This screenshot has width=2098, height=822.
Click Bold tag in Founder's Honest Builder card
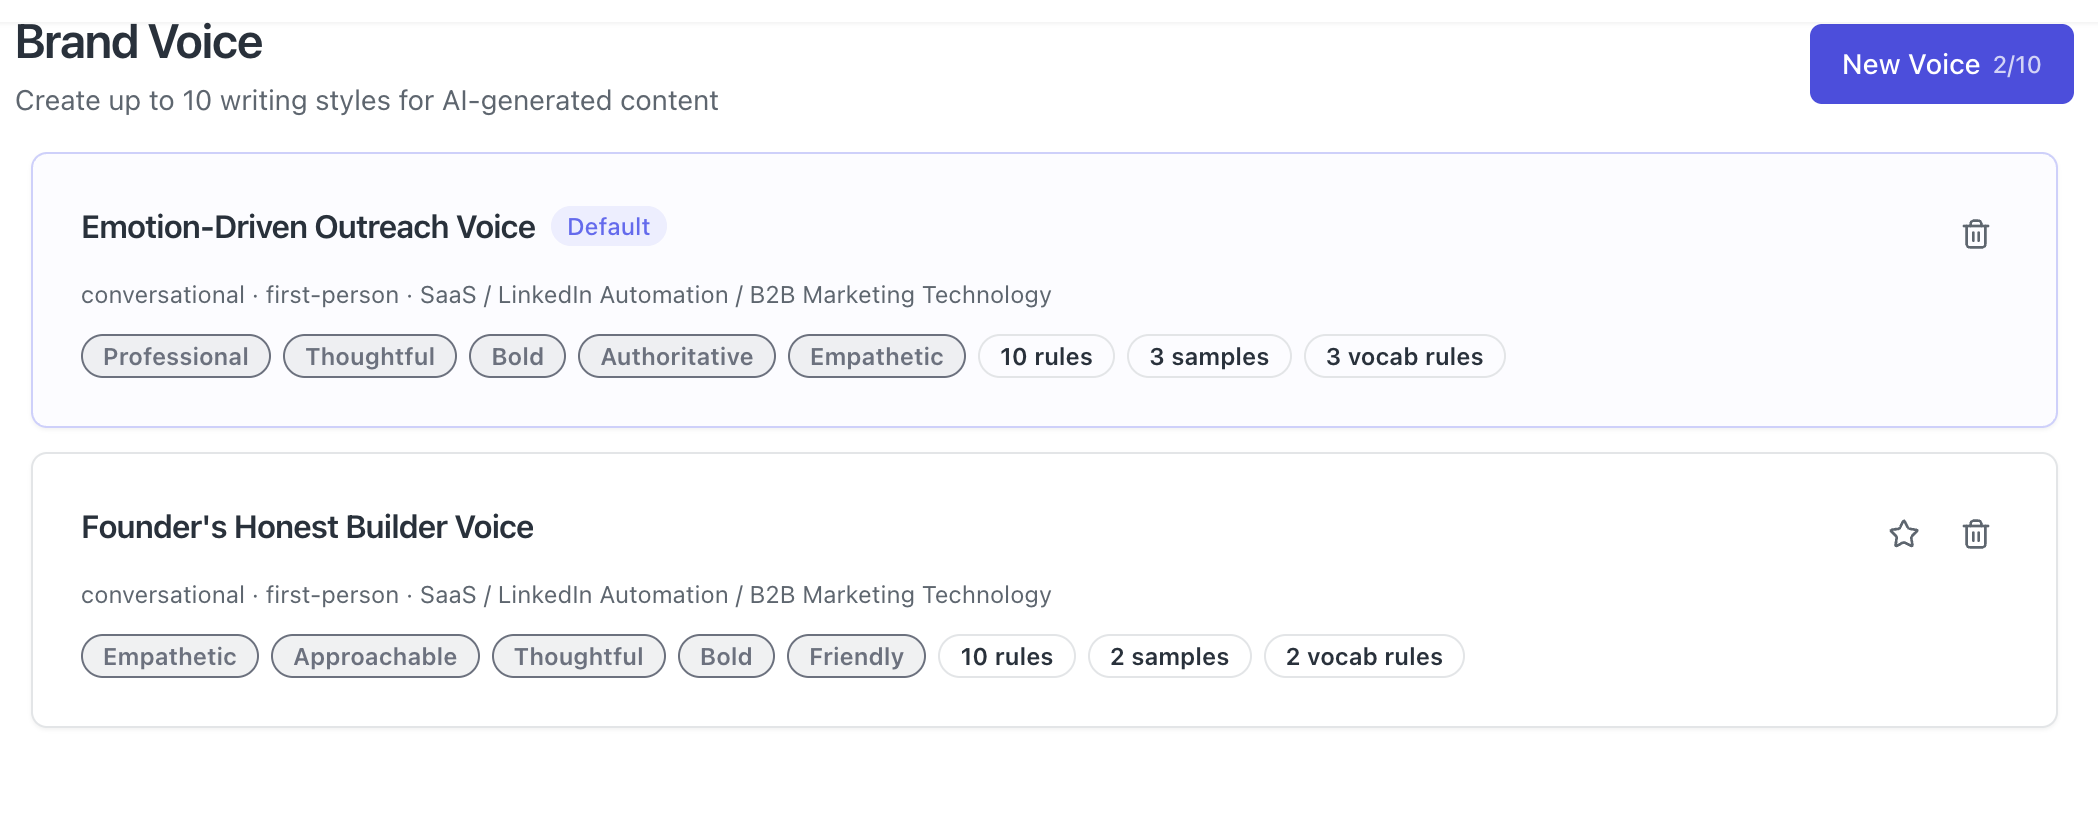726,657
